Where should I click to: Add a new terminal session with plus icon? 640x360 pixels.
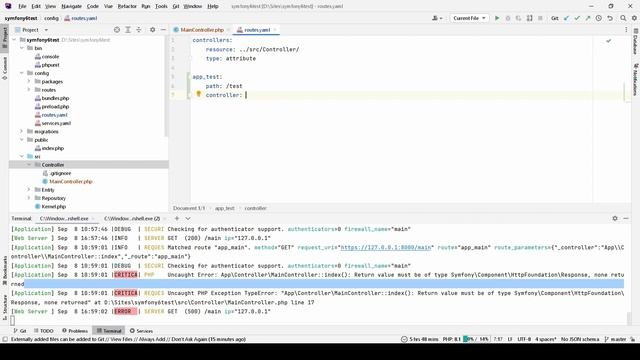pos(177,218)
